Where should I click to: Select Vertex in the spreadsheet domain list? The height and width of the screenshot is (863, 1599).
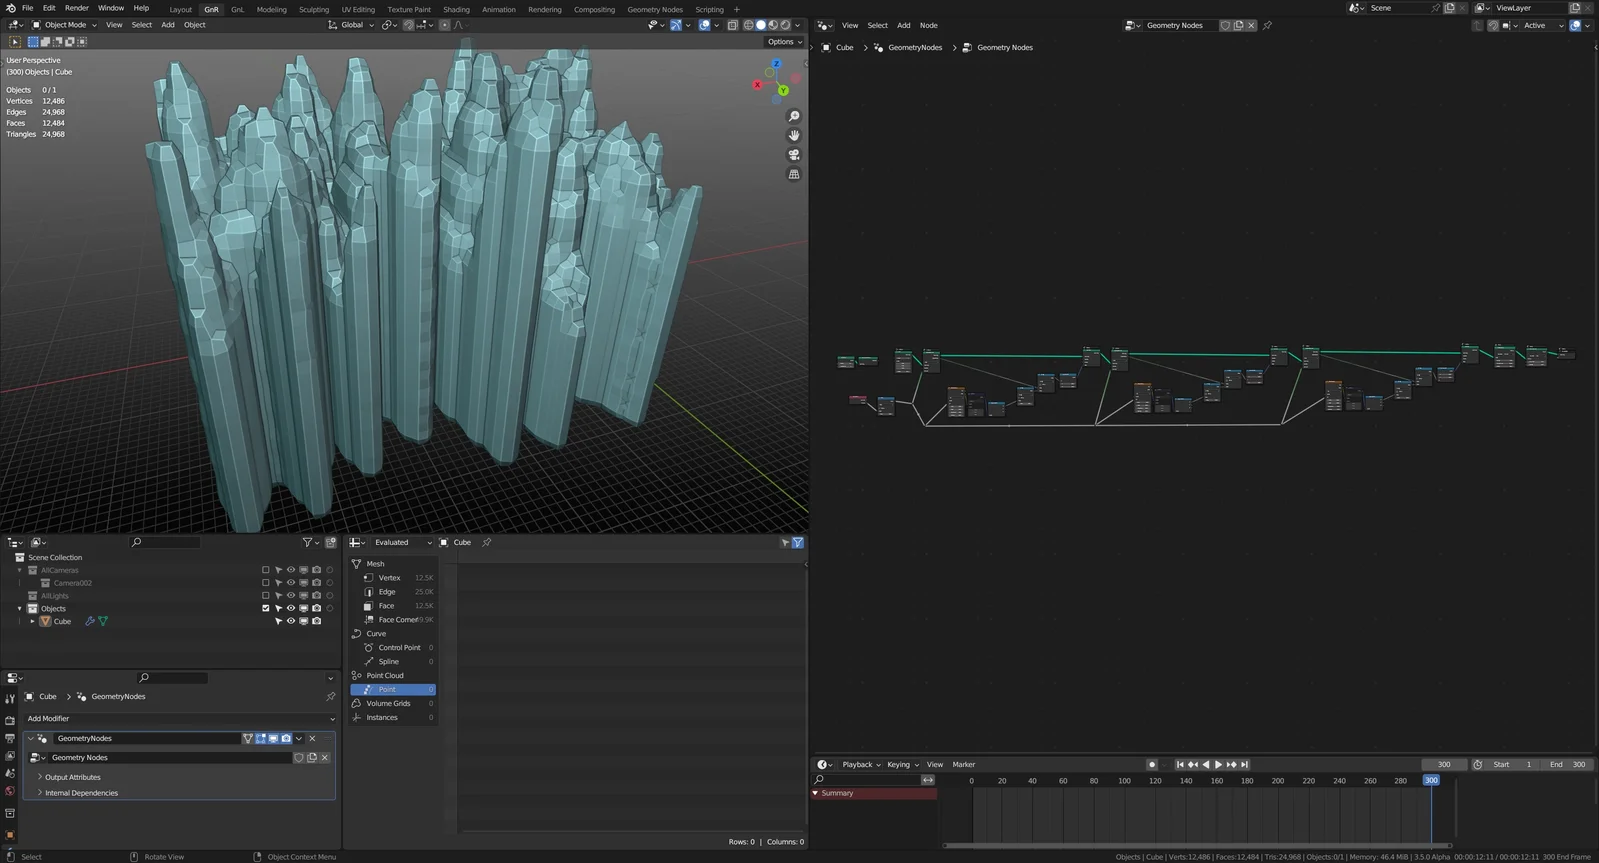pyautogui.click(x=390, y=578)
